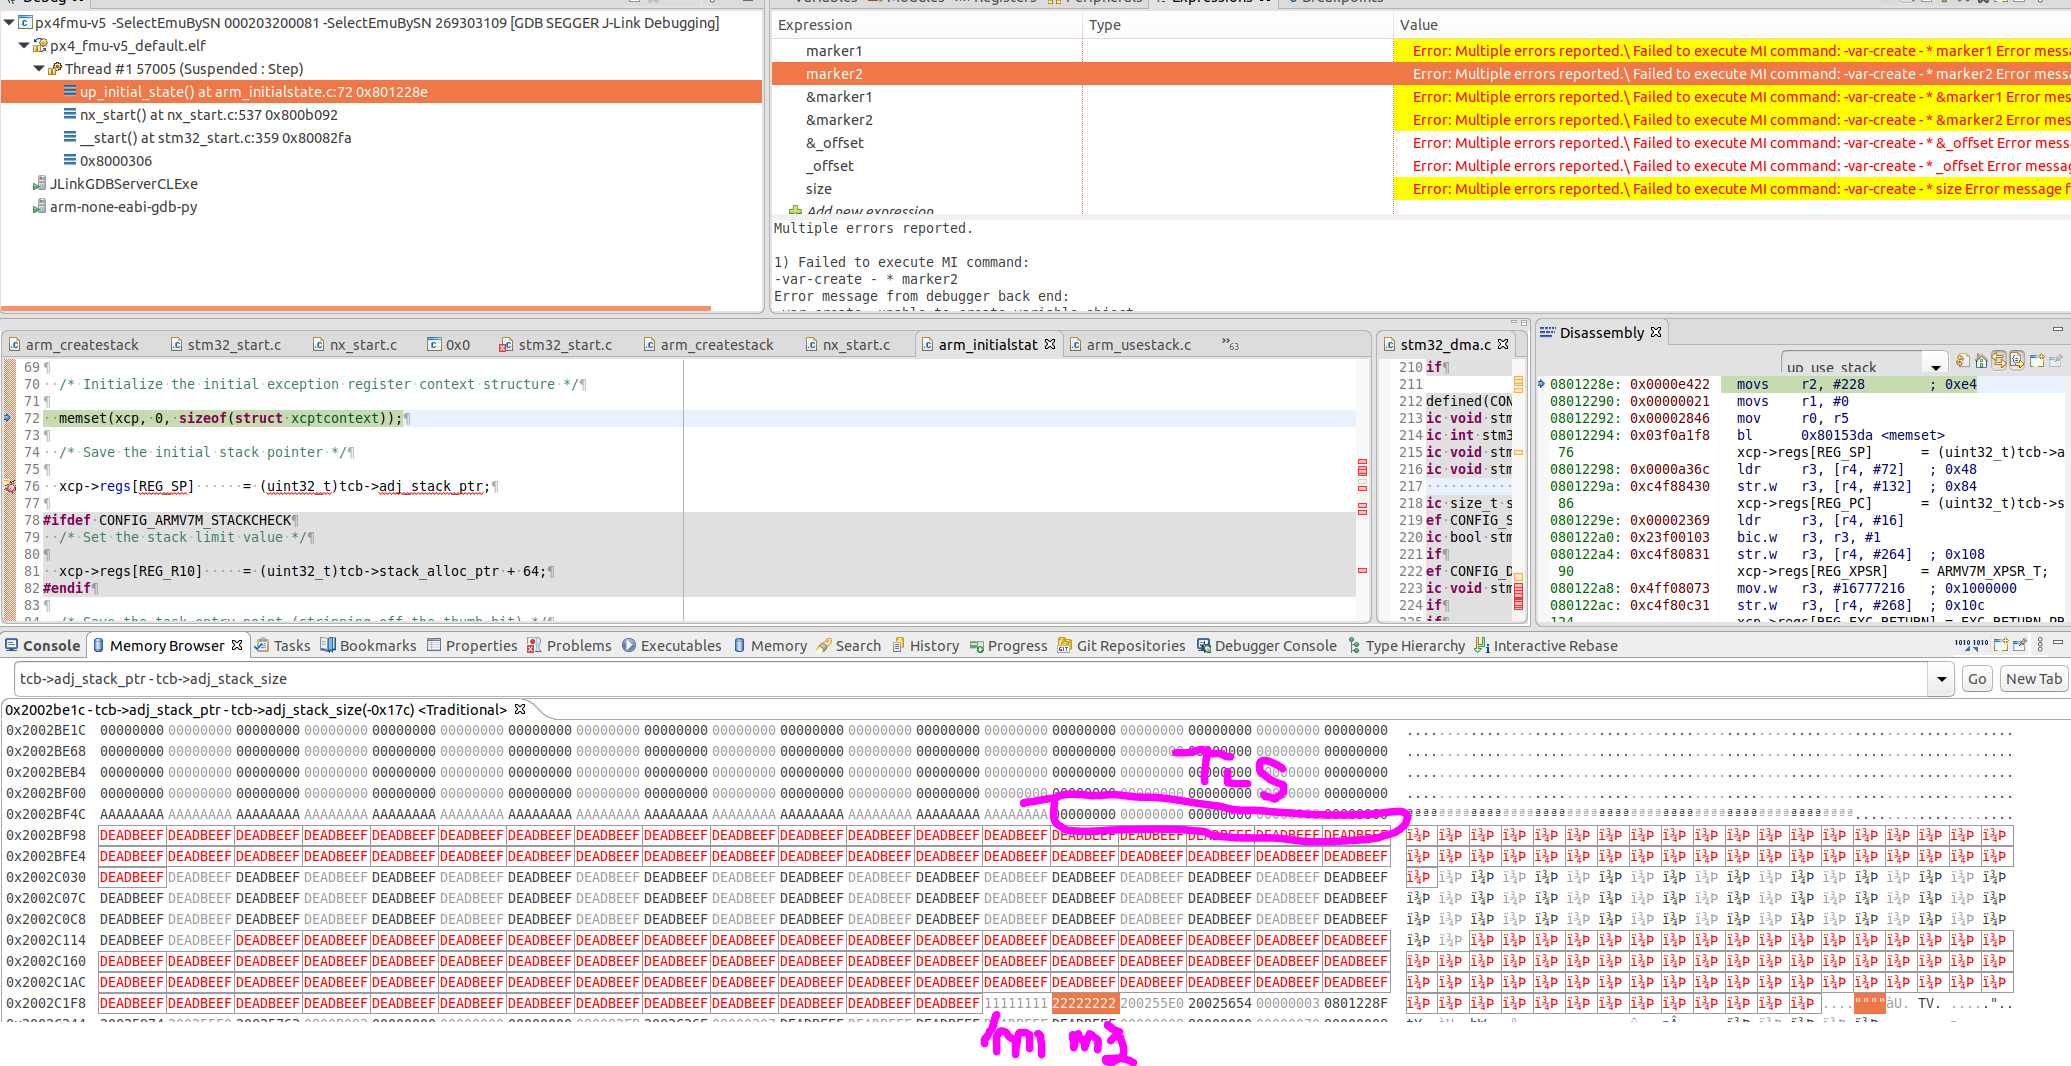Collapse Thread #1 57005 node

tap(39, 68)
